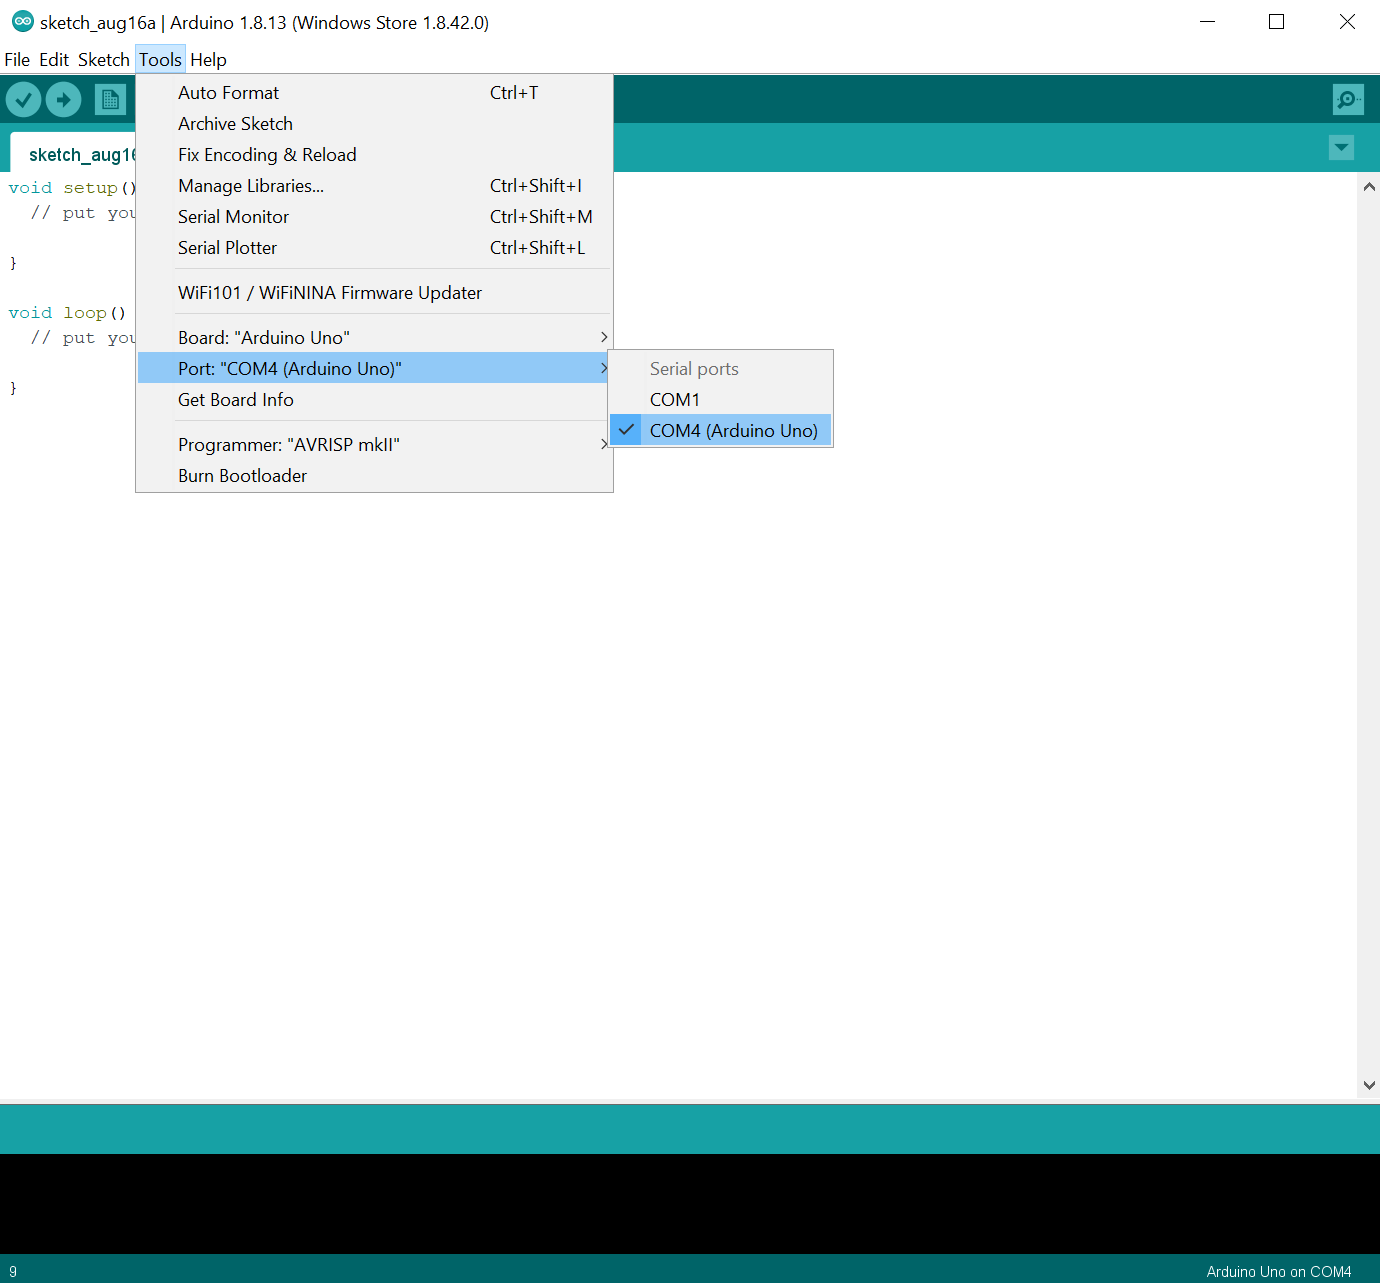Screen dimensions: 1380x1283
Task: Click the Arduino logo in title bar
Action: pos(22,21)
